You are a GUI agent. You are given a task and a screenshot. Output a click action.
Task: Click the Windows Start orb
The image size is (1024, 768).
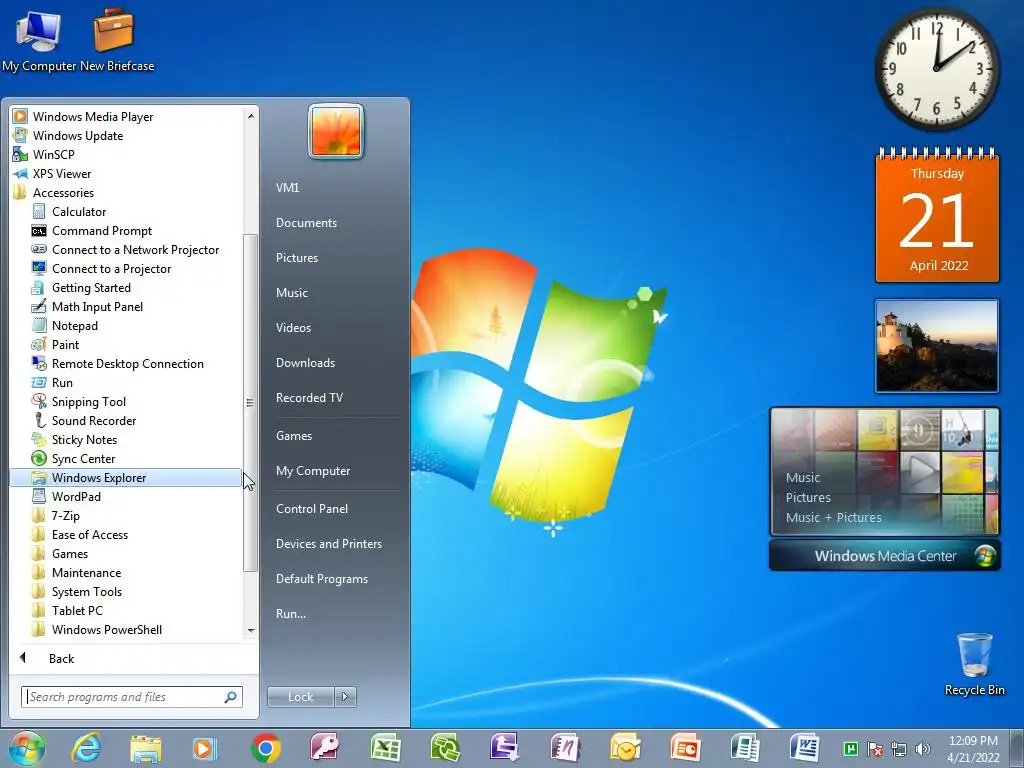click(x=27, y=748)
